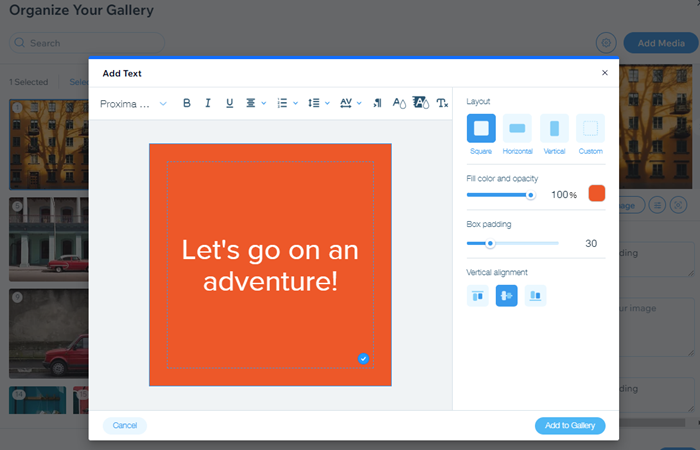The image size is (700, 450).
Task: Click the line spacing icon
Action: pos(314,103)
